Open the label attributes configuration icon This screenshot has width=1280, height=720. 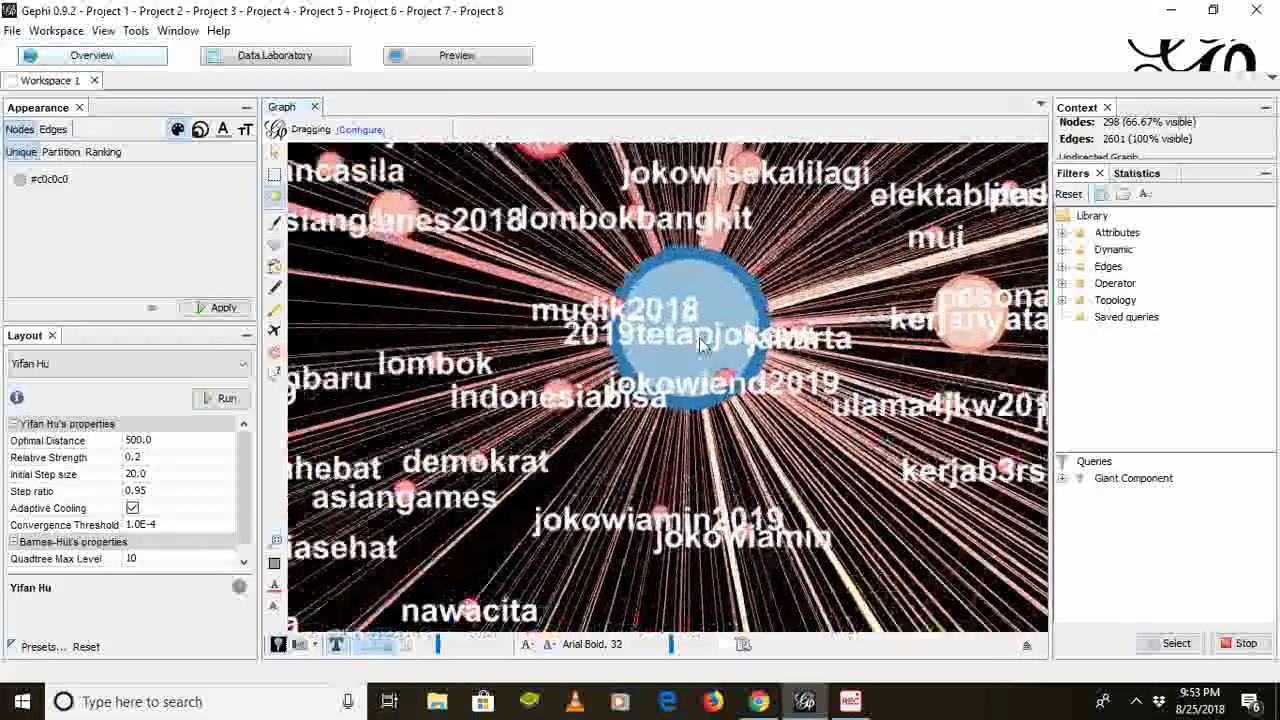(743, 645)
